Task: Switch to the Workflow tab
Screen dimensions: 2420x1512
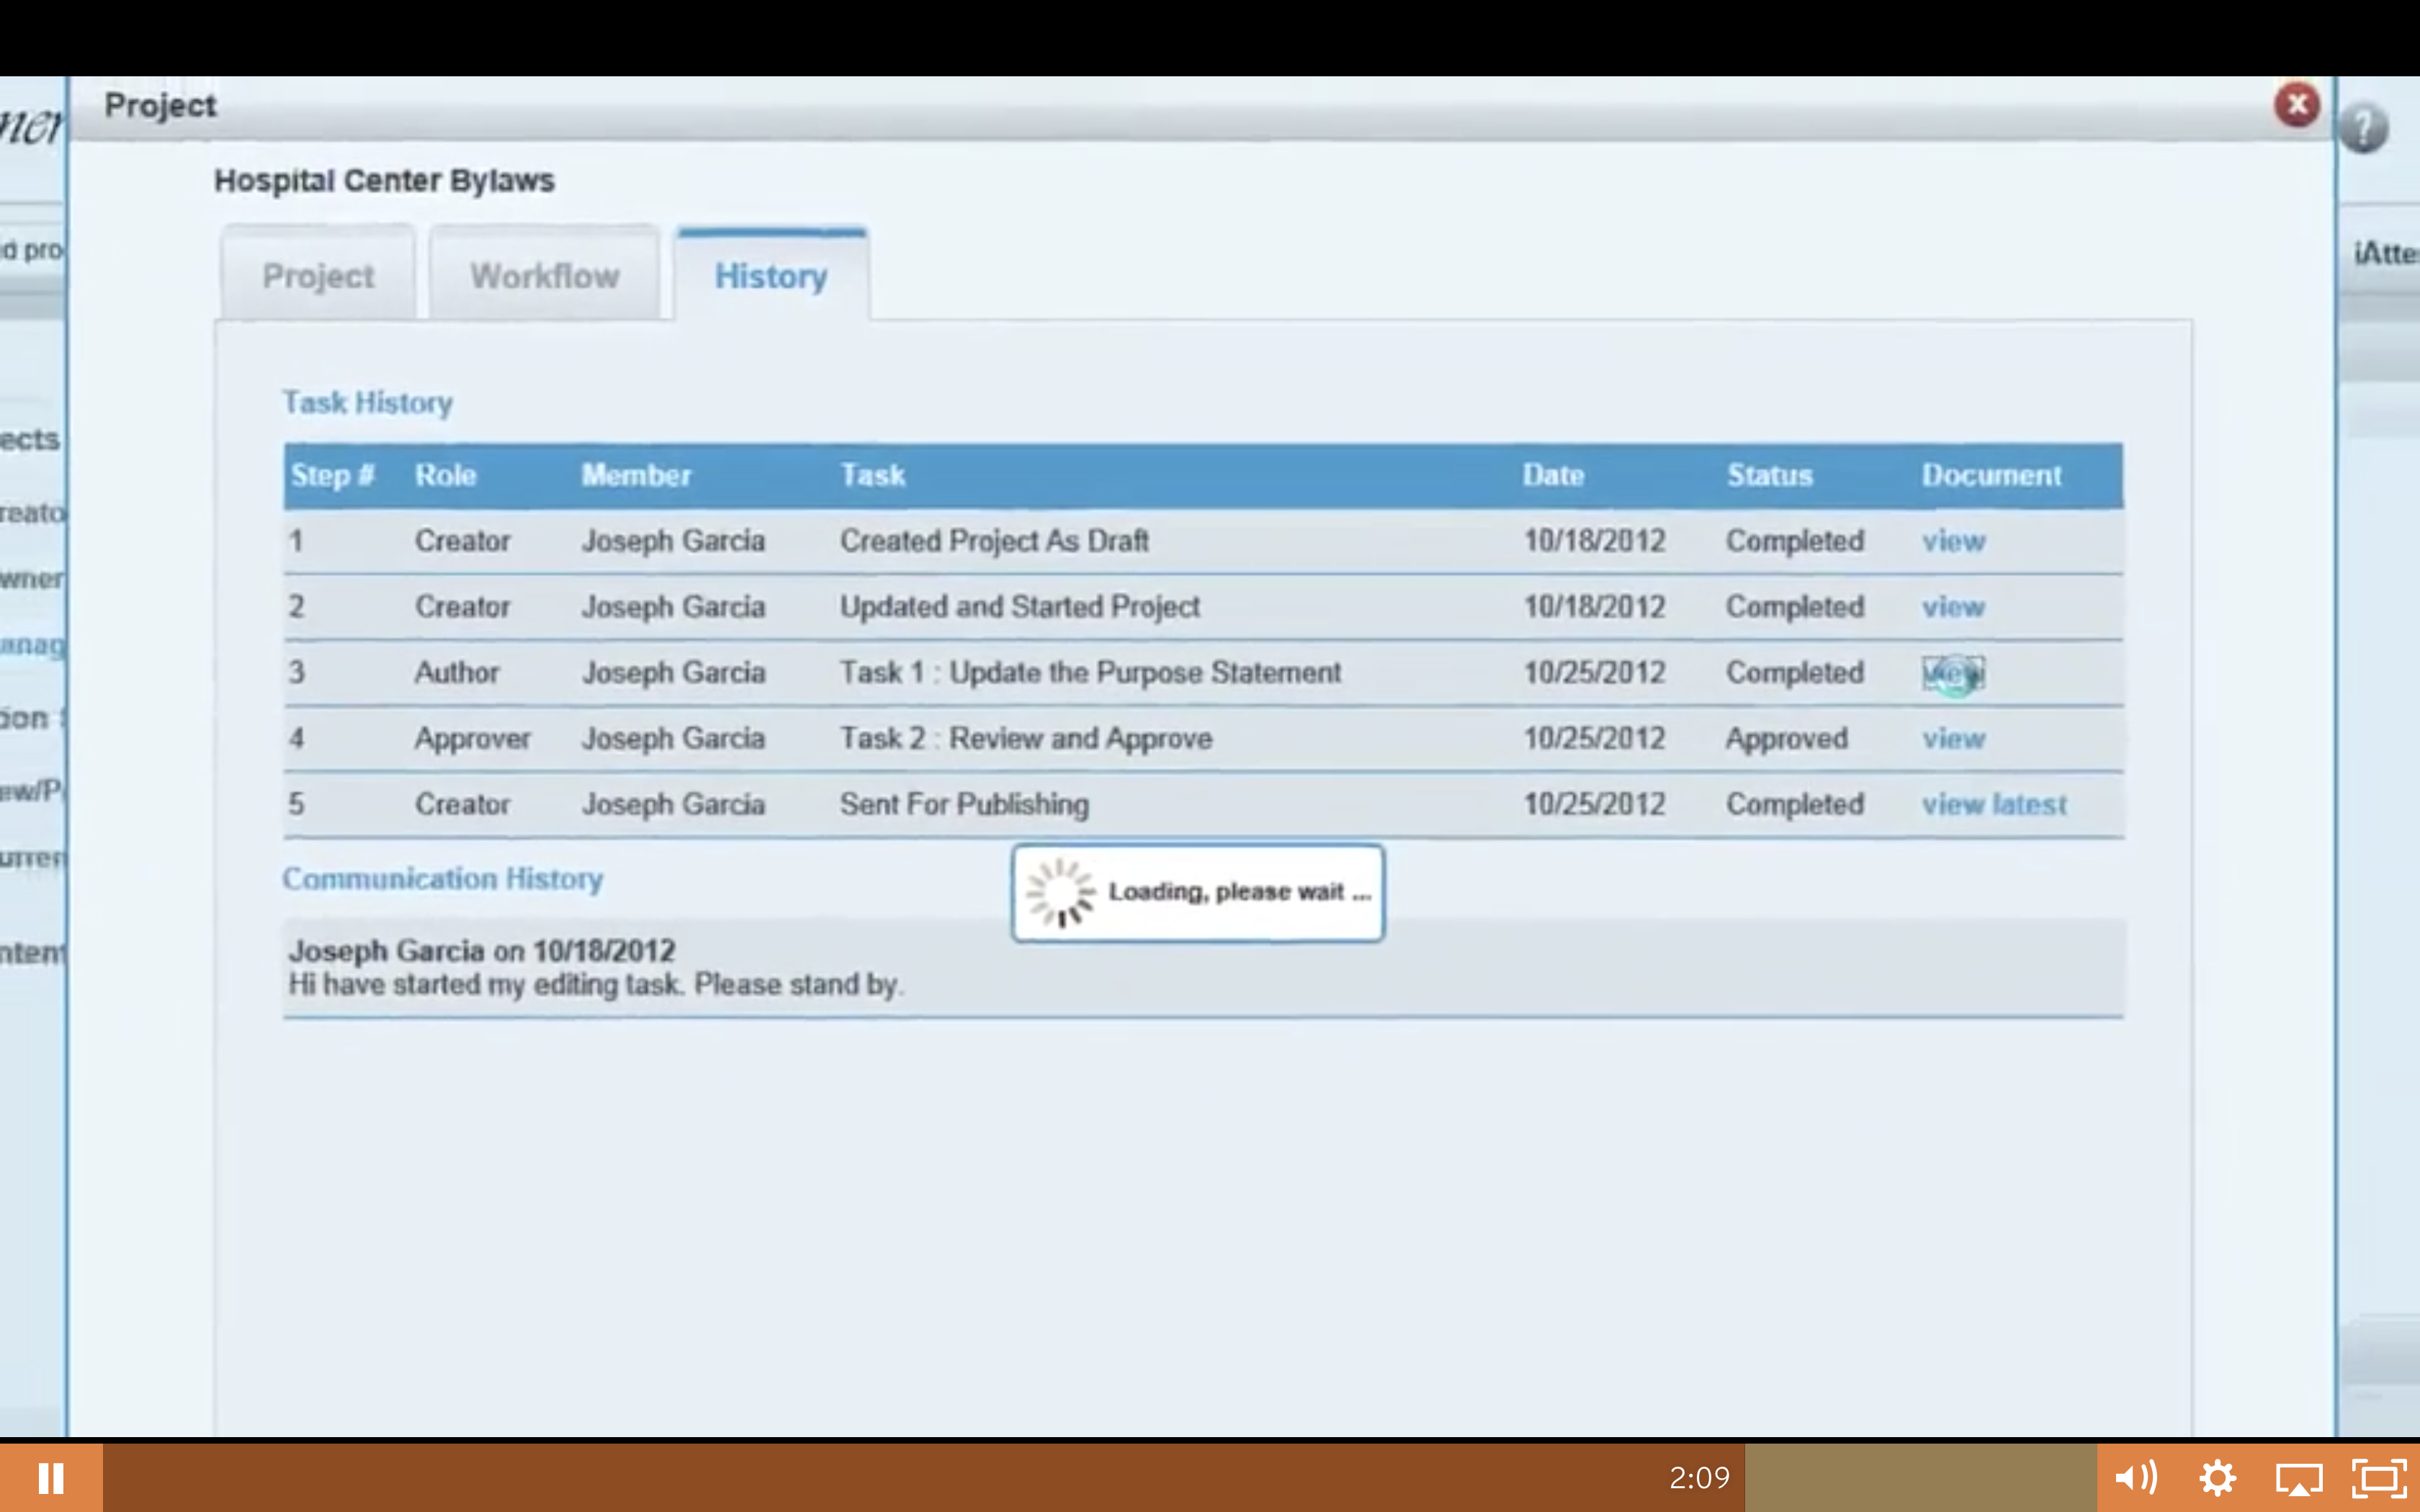Action: (545, 275)
